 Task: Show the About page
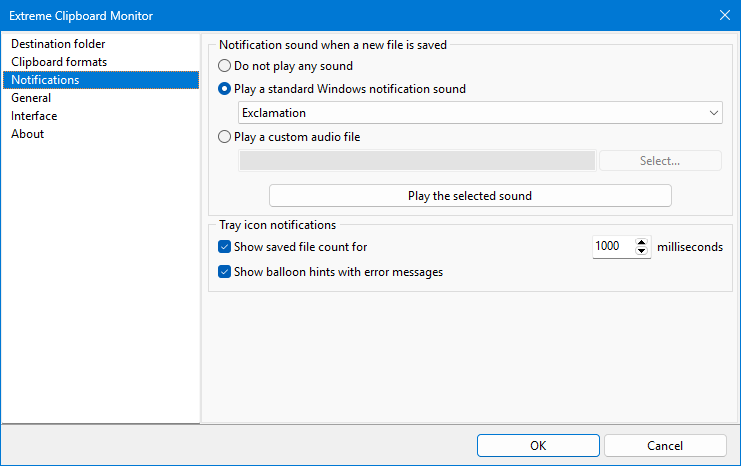point(101,134)
